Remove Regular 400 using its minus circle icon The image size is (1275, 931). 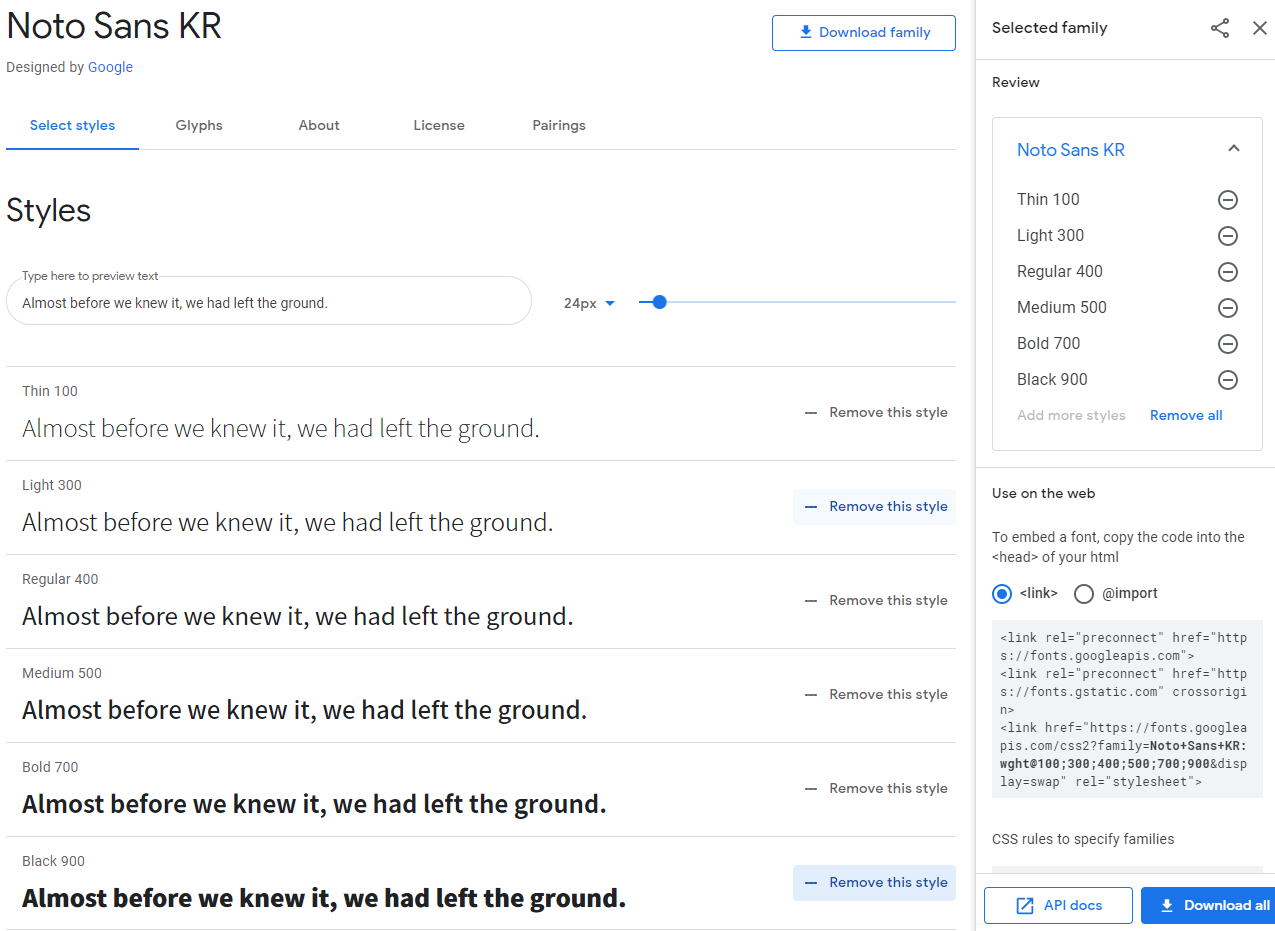coord(1228,272)
